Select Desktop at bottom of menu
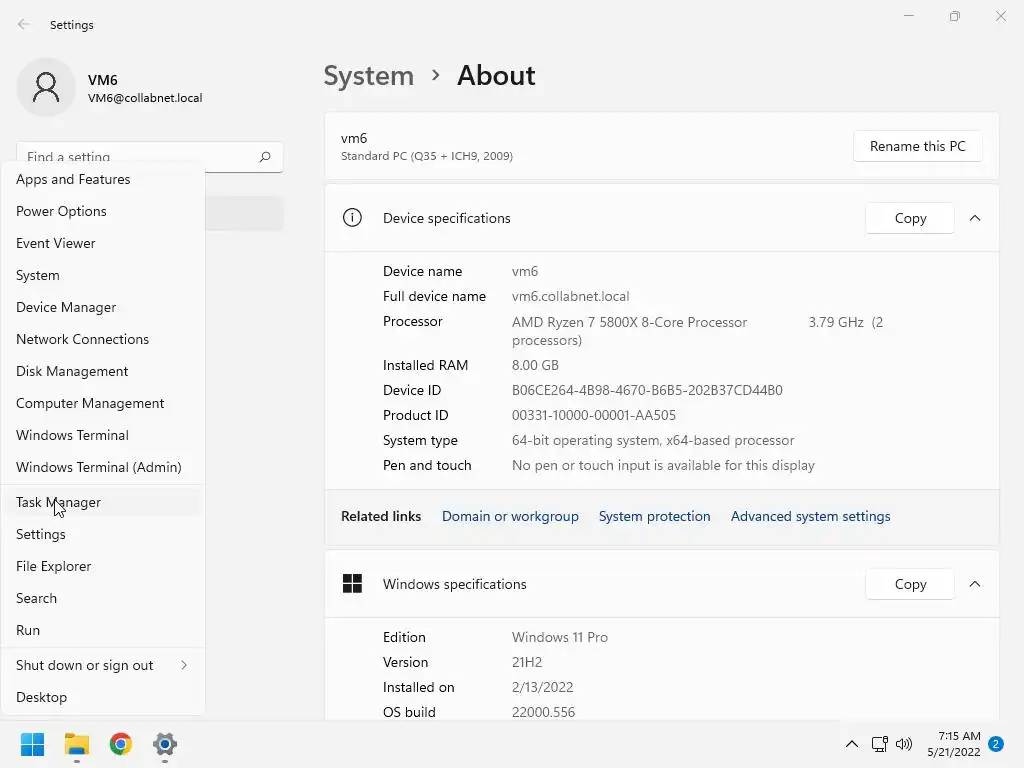The width and height of the screenshot is (1024, 768). pyautogui.click(x=103, y=697)
